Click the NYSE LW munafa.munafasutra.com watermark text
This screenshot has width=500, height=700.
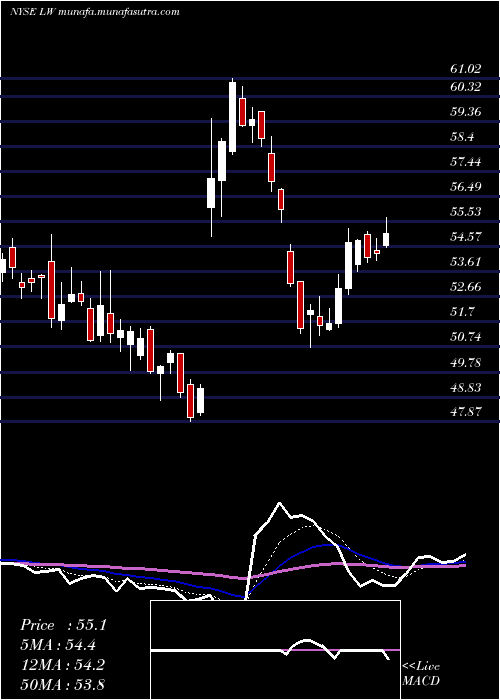click(95, 12)
